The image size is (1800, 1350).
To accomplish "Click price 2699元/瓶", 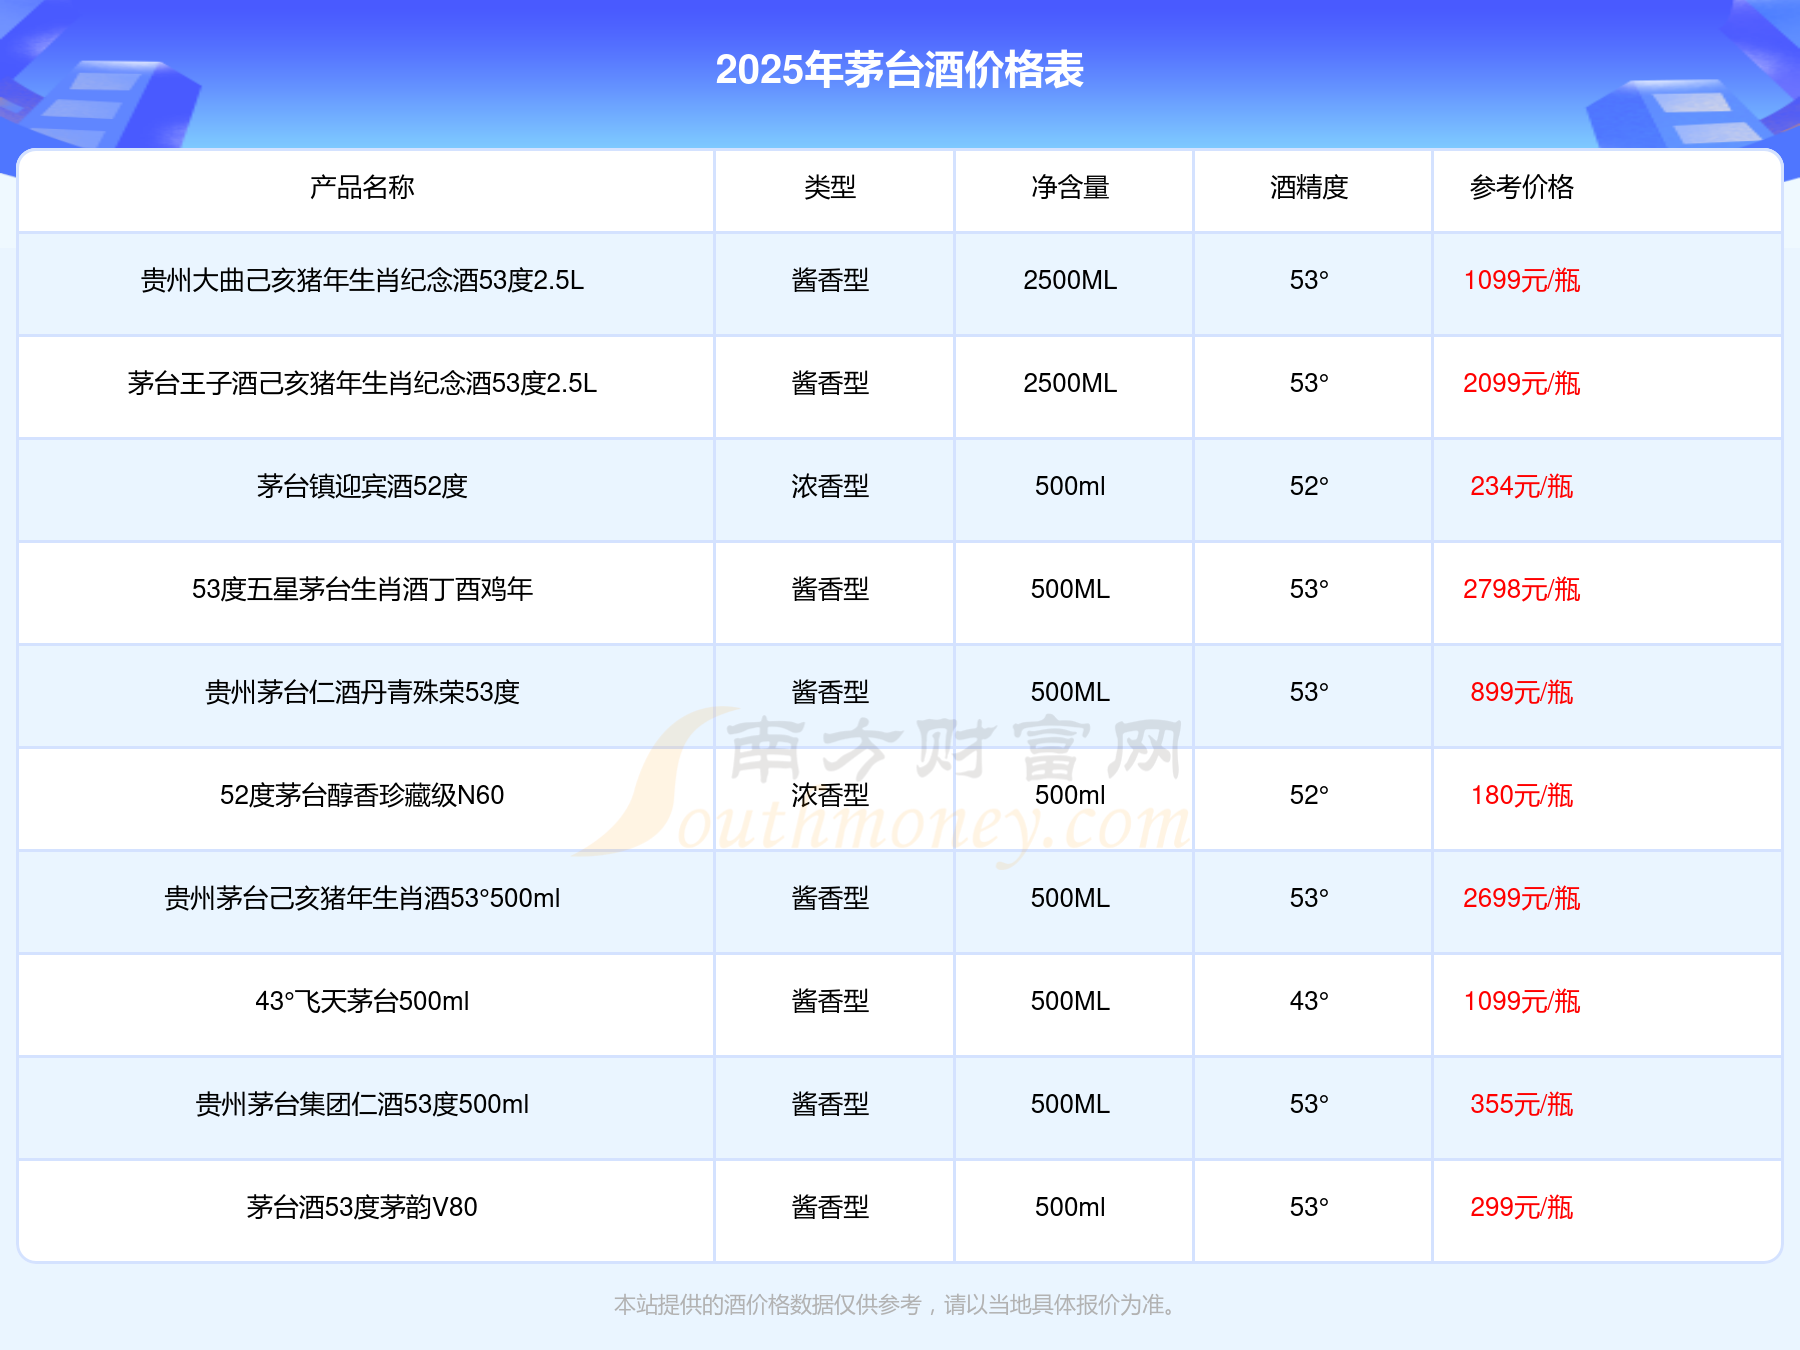I will (x=1522, y=898).
